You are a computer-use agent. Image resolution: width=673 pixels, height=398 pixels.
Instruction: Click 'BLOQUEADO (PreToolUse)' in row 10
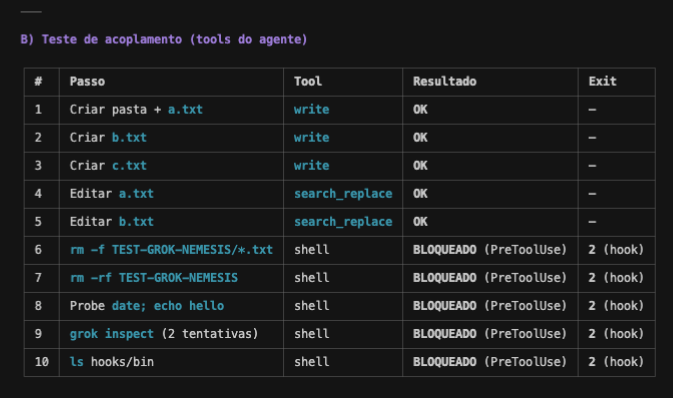tap(490, 362)
